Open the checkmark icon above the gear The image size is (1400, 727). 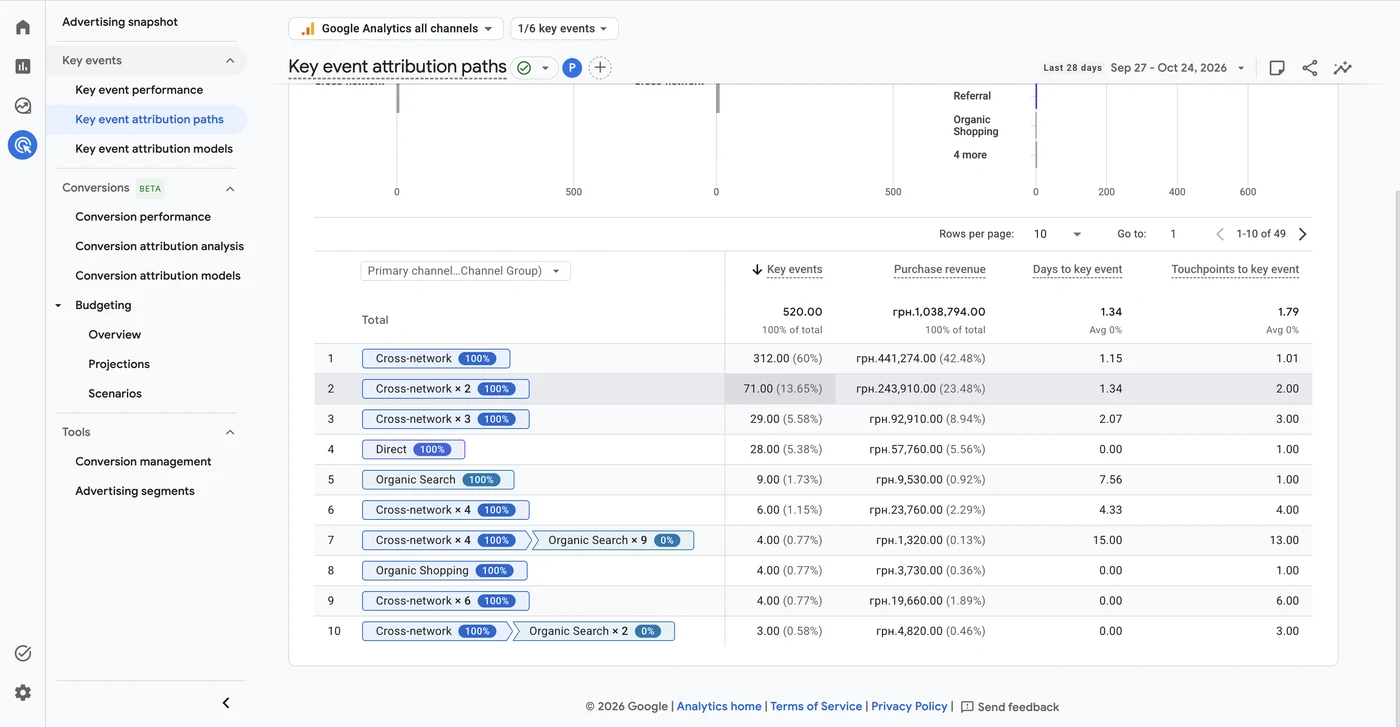click(22, 653)
